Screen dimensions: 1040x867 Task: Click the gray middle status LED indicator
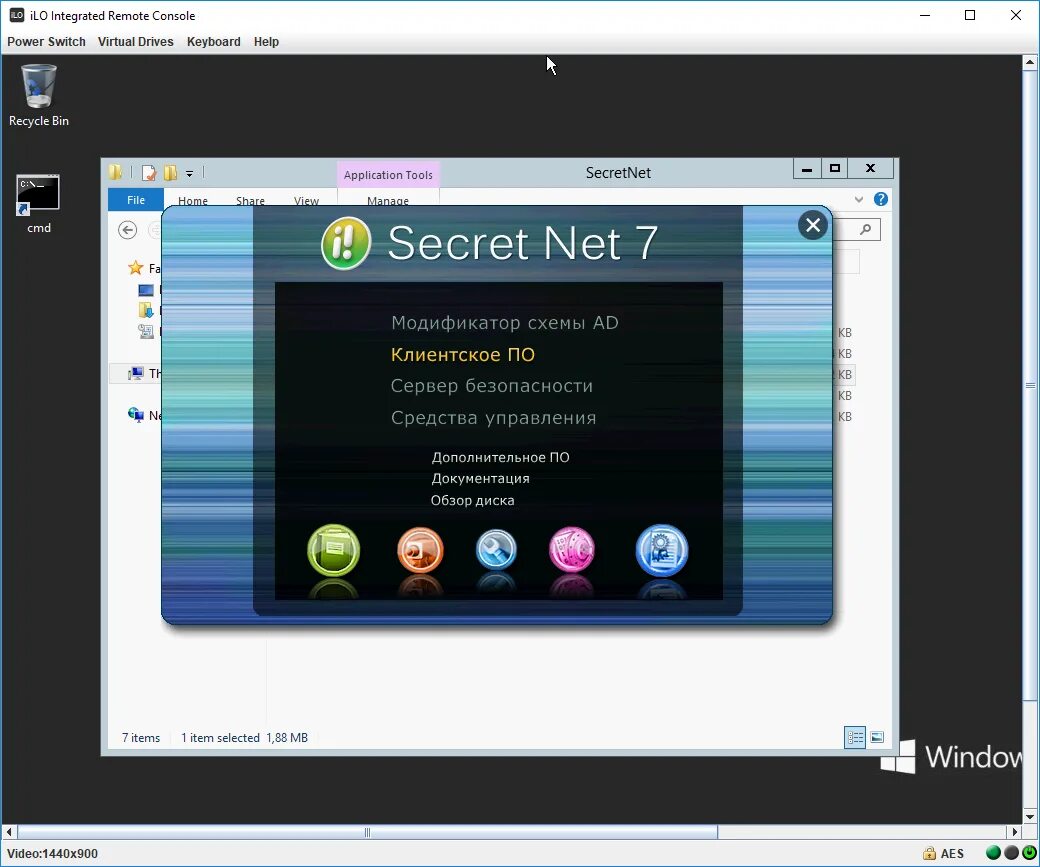(1011, 853)
